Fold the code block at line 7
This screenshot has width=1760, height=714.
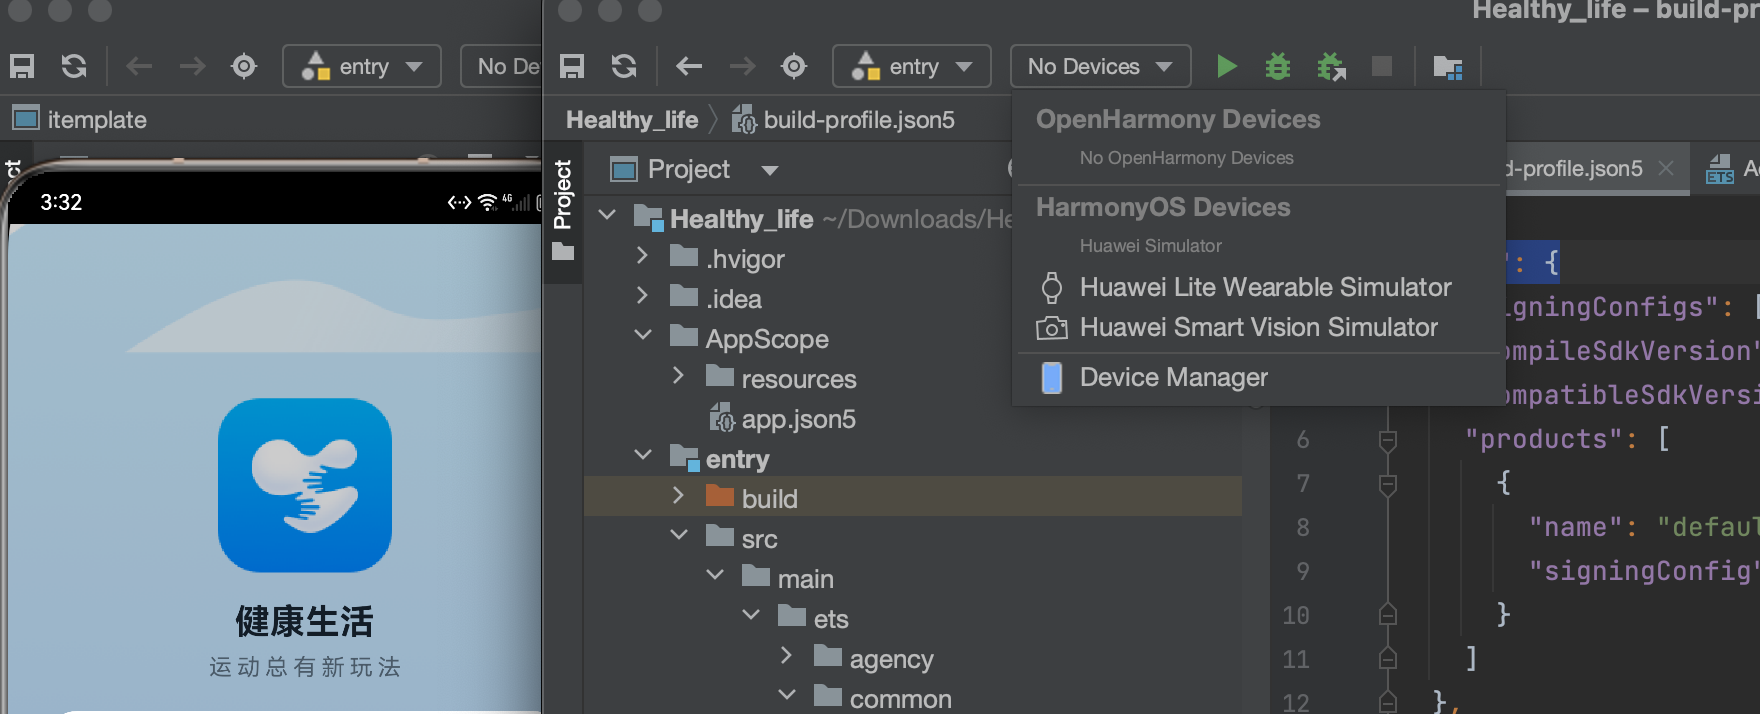click(1388, 484)
